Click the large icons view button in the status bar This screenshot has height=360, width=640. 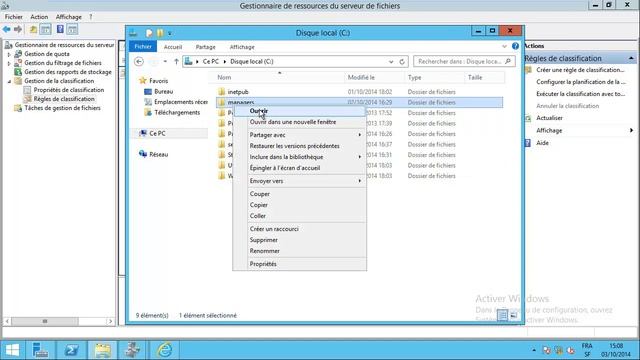coord(514,316)
